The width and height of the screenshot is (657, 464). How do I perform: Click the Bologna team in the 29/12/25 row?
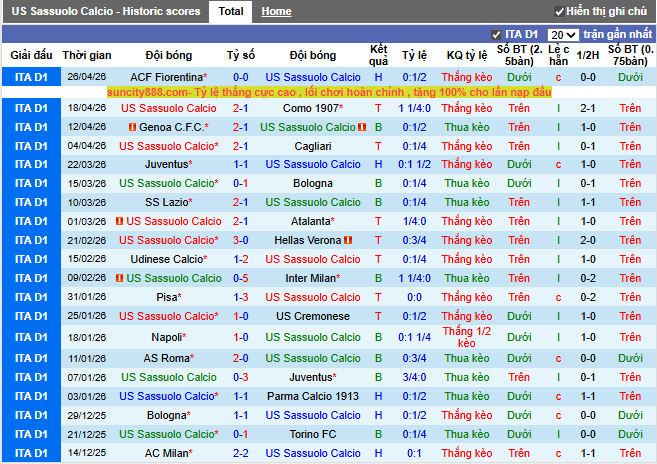(x=166, y=415)
